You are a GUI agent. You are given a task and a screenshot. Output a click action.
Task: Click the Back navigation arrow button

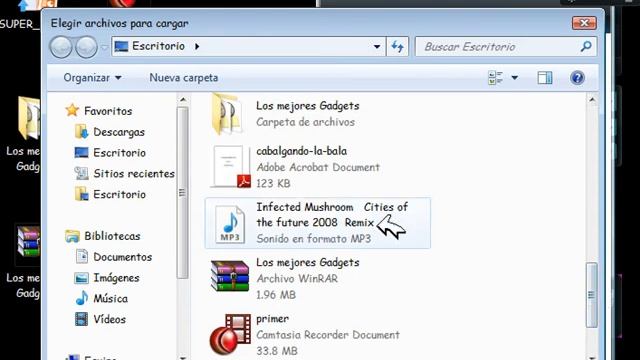coord(61,47)
